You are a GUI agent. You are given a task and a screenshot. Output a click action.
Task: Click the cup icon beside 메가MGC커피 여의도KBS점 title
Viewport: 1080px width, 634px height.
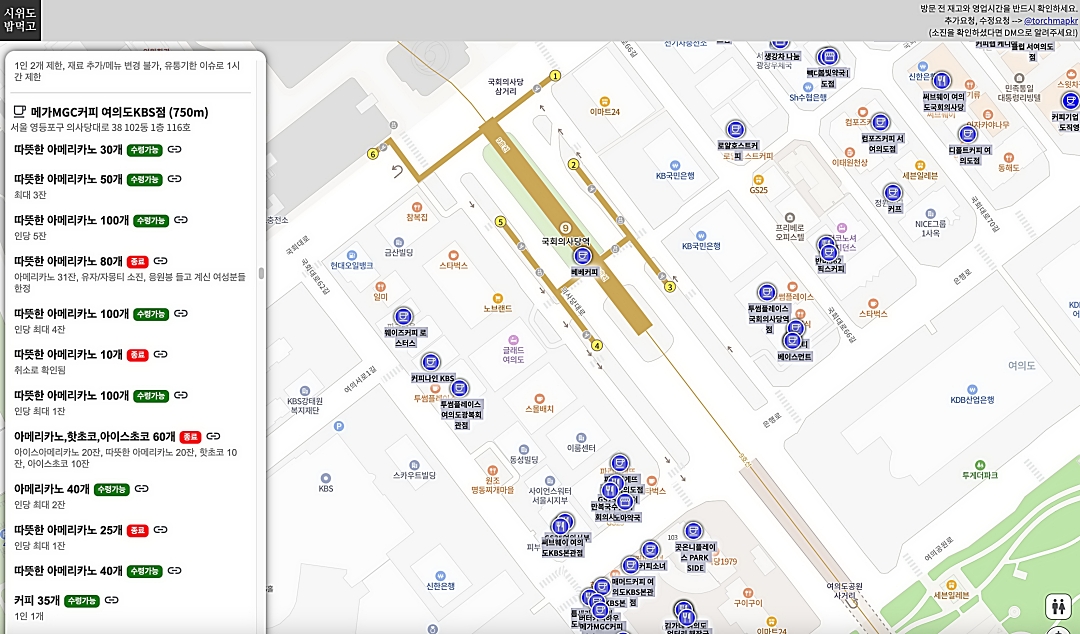pos(19,112)
